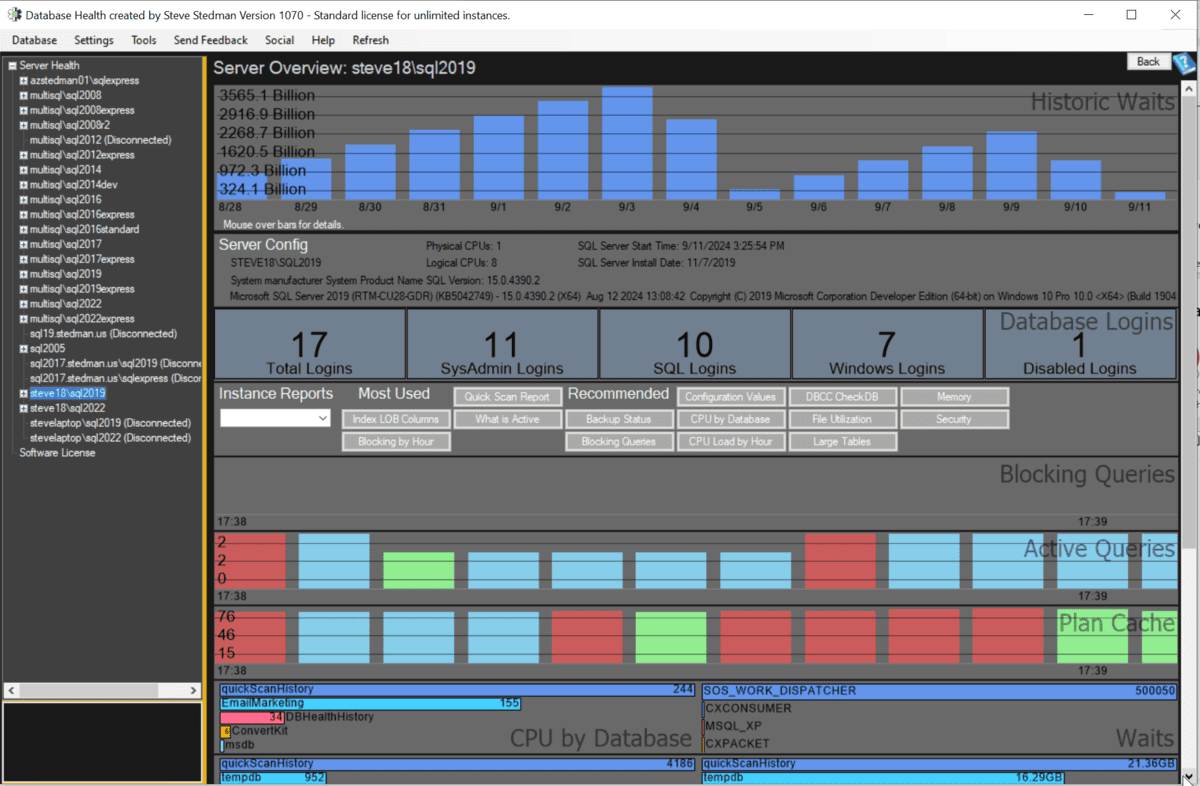Expand steve18\sql2022 node

[x=23, y=408]
